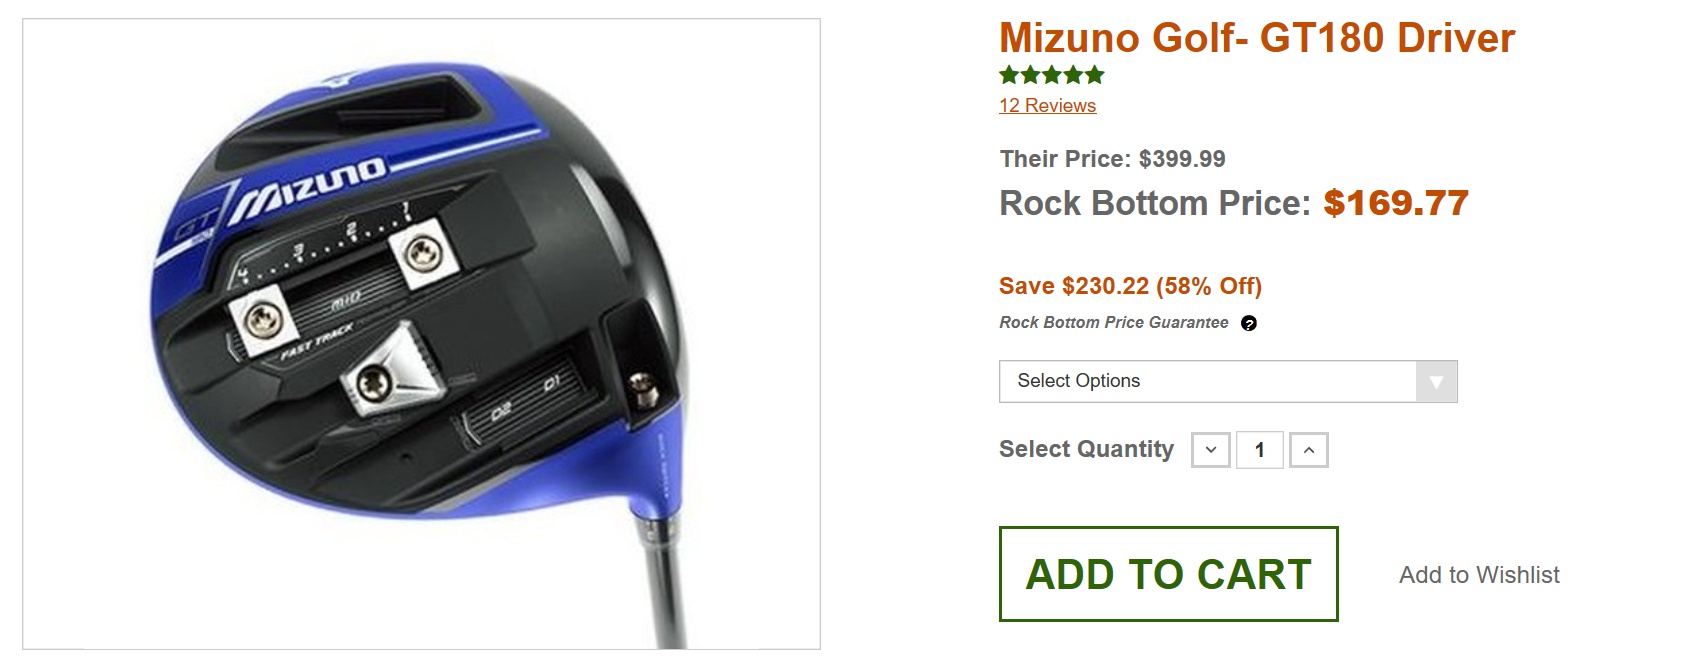Screen dimensions: 1698x659
Task: Click the question mark guarantee info icon
Action: (x=1249, y=323)
